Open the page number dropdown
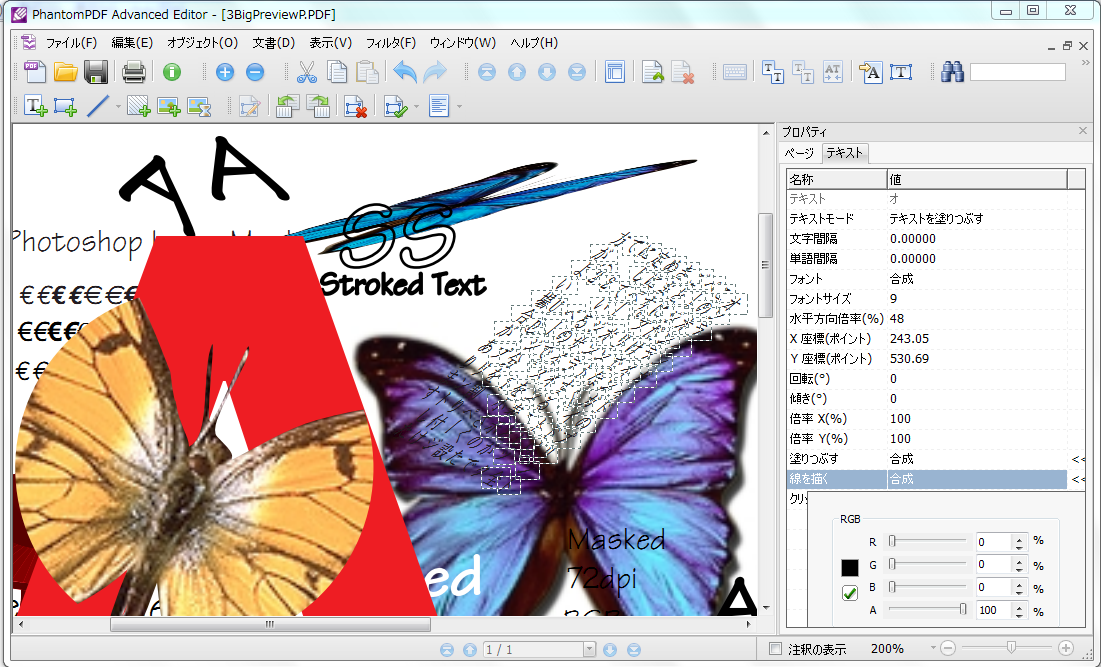This screenshot has width=1101, height=667. 589,649
